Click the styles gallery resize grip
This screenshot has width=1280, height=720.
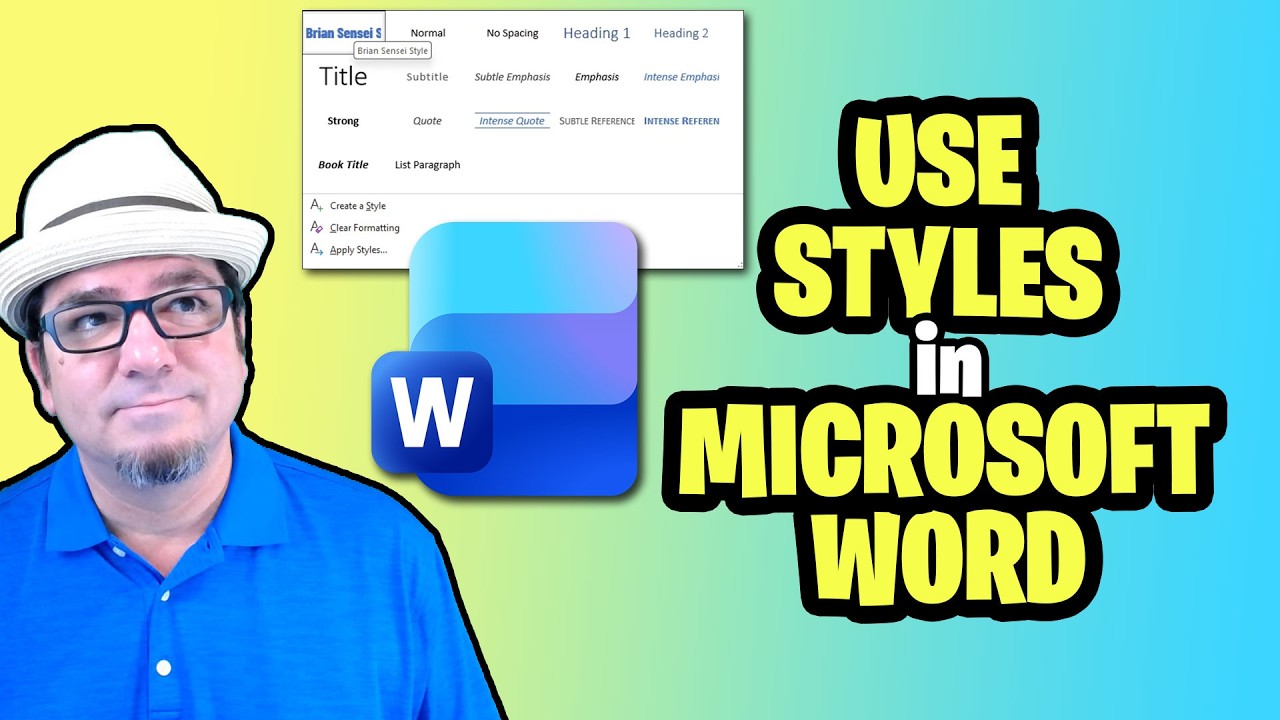pos(740,265)
